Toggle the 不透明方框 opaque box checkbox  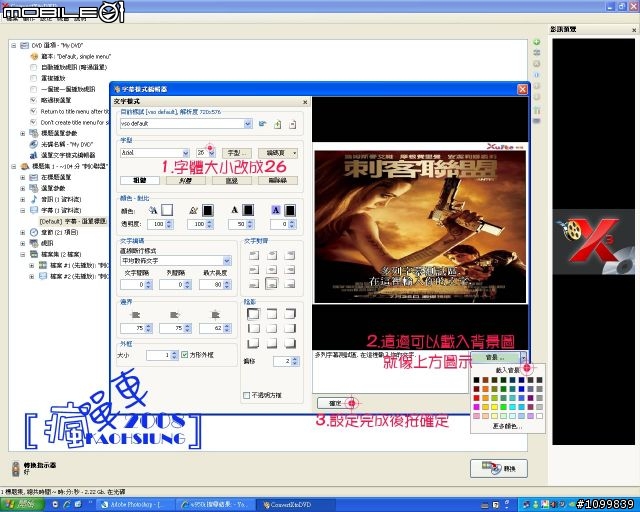[246, 395]
